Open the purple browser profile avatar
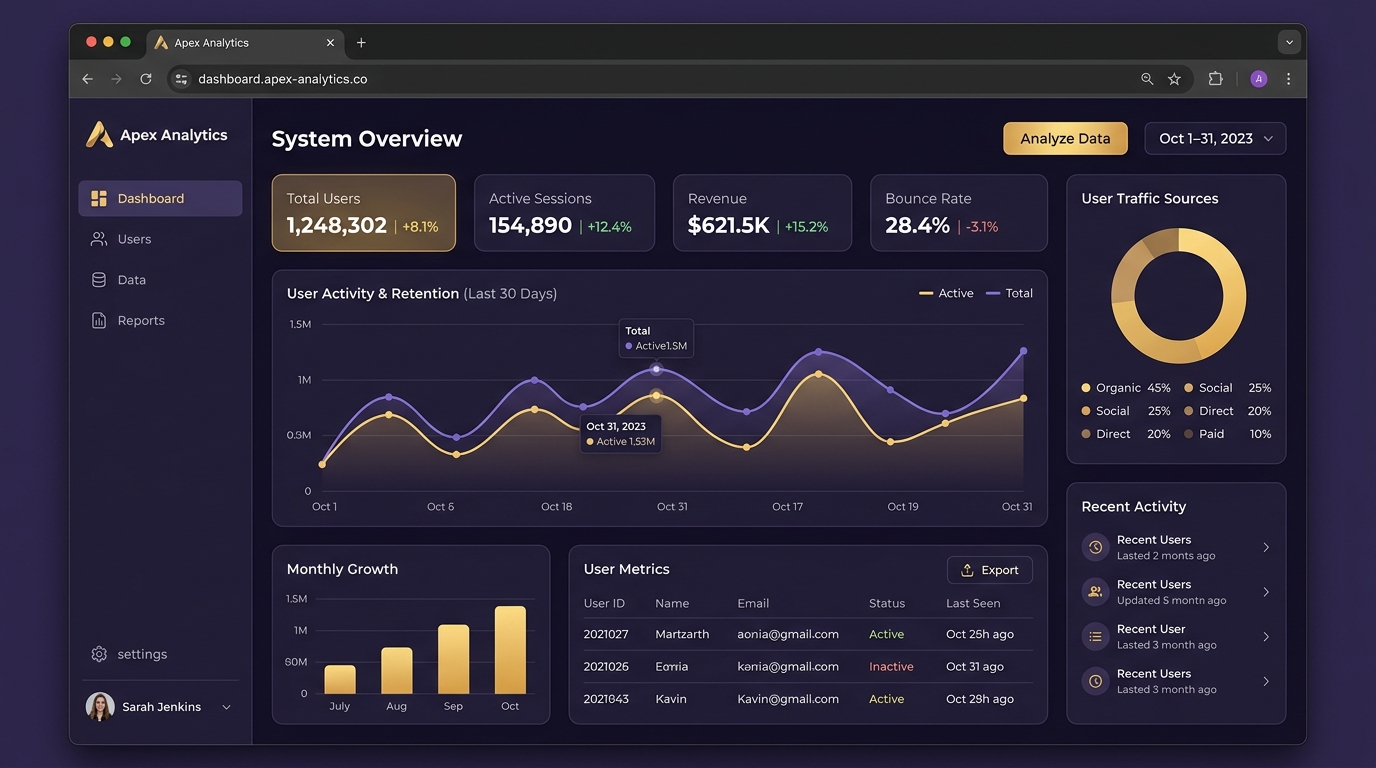 (x=1259, y=79)
